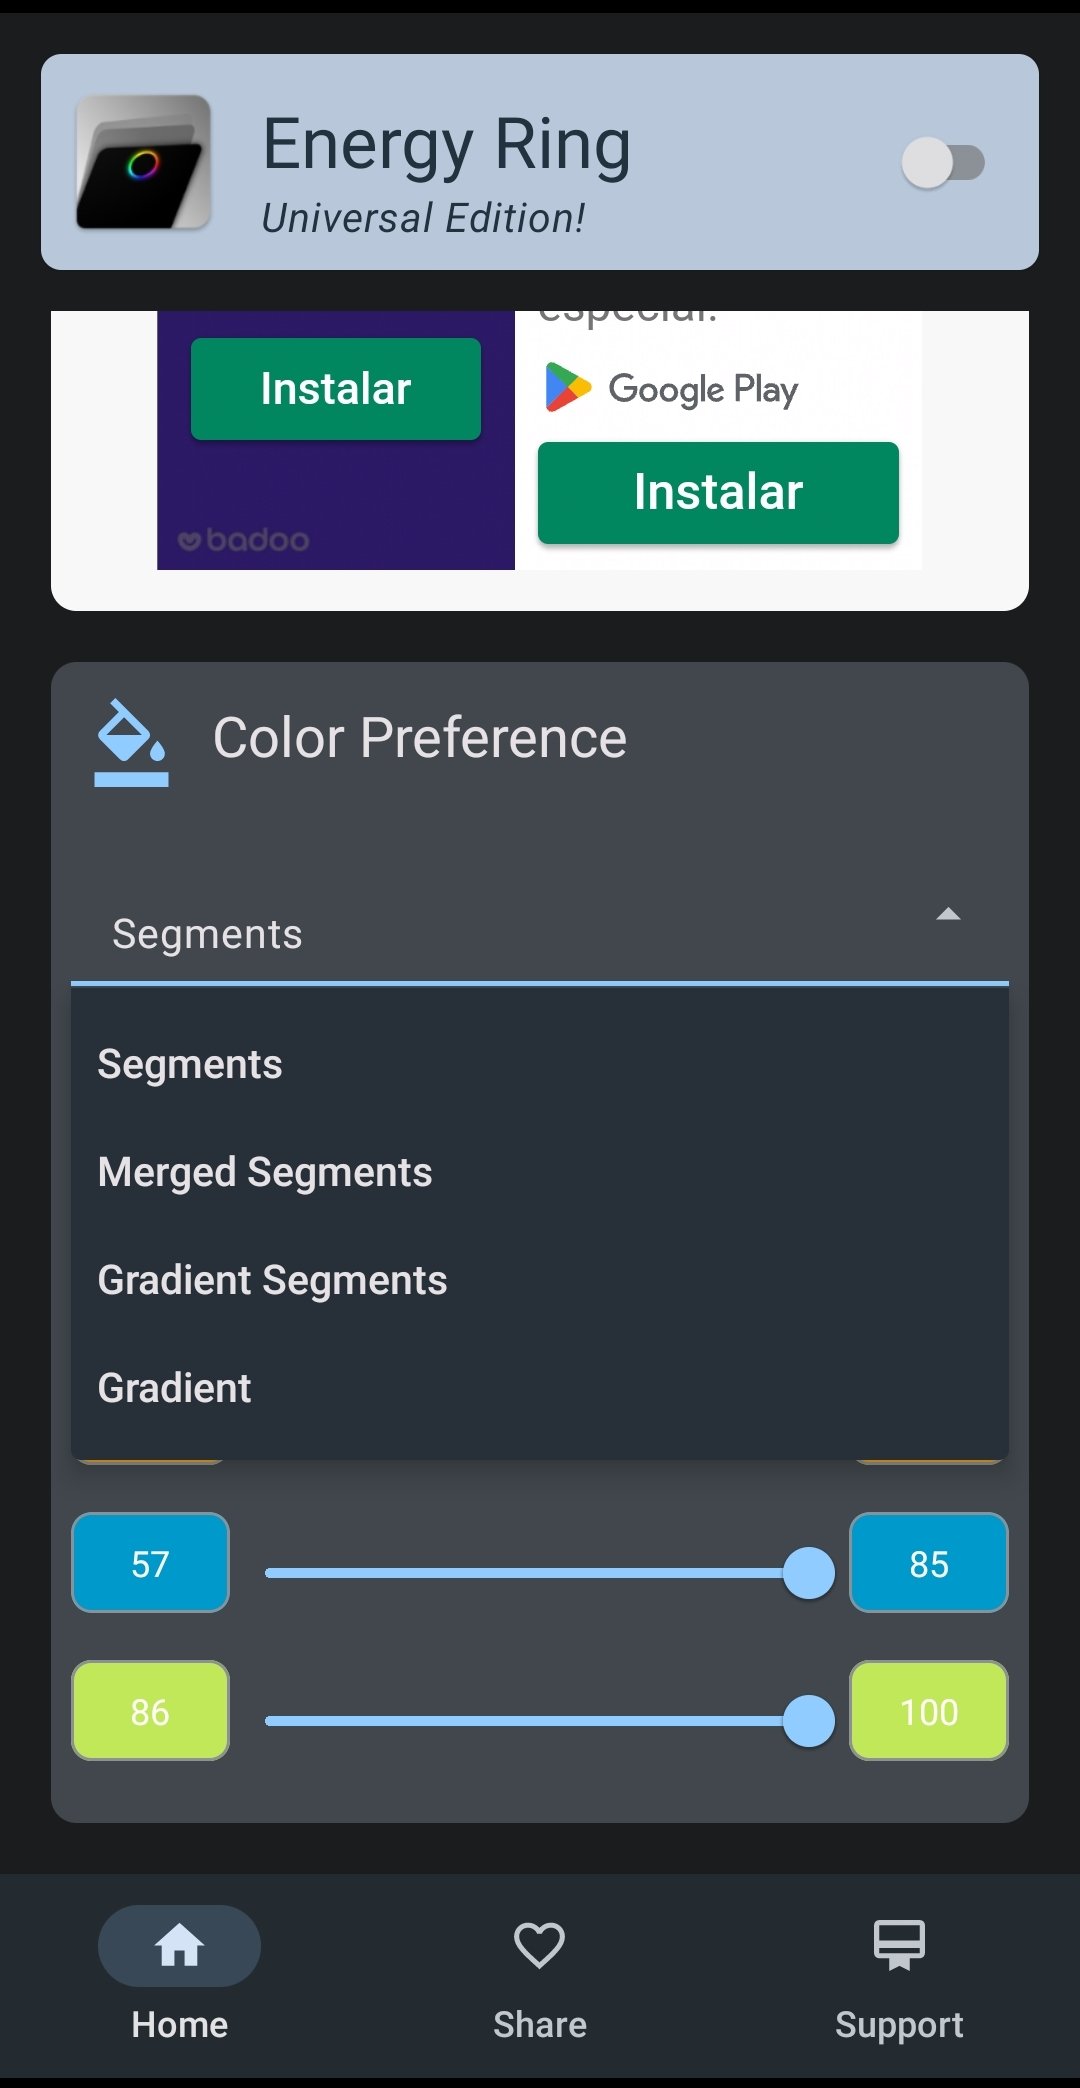Click the Instalar button on purple banner
Screen dimensions: 1080x2088
pyautogui.click(x=336, y=389)
